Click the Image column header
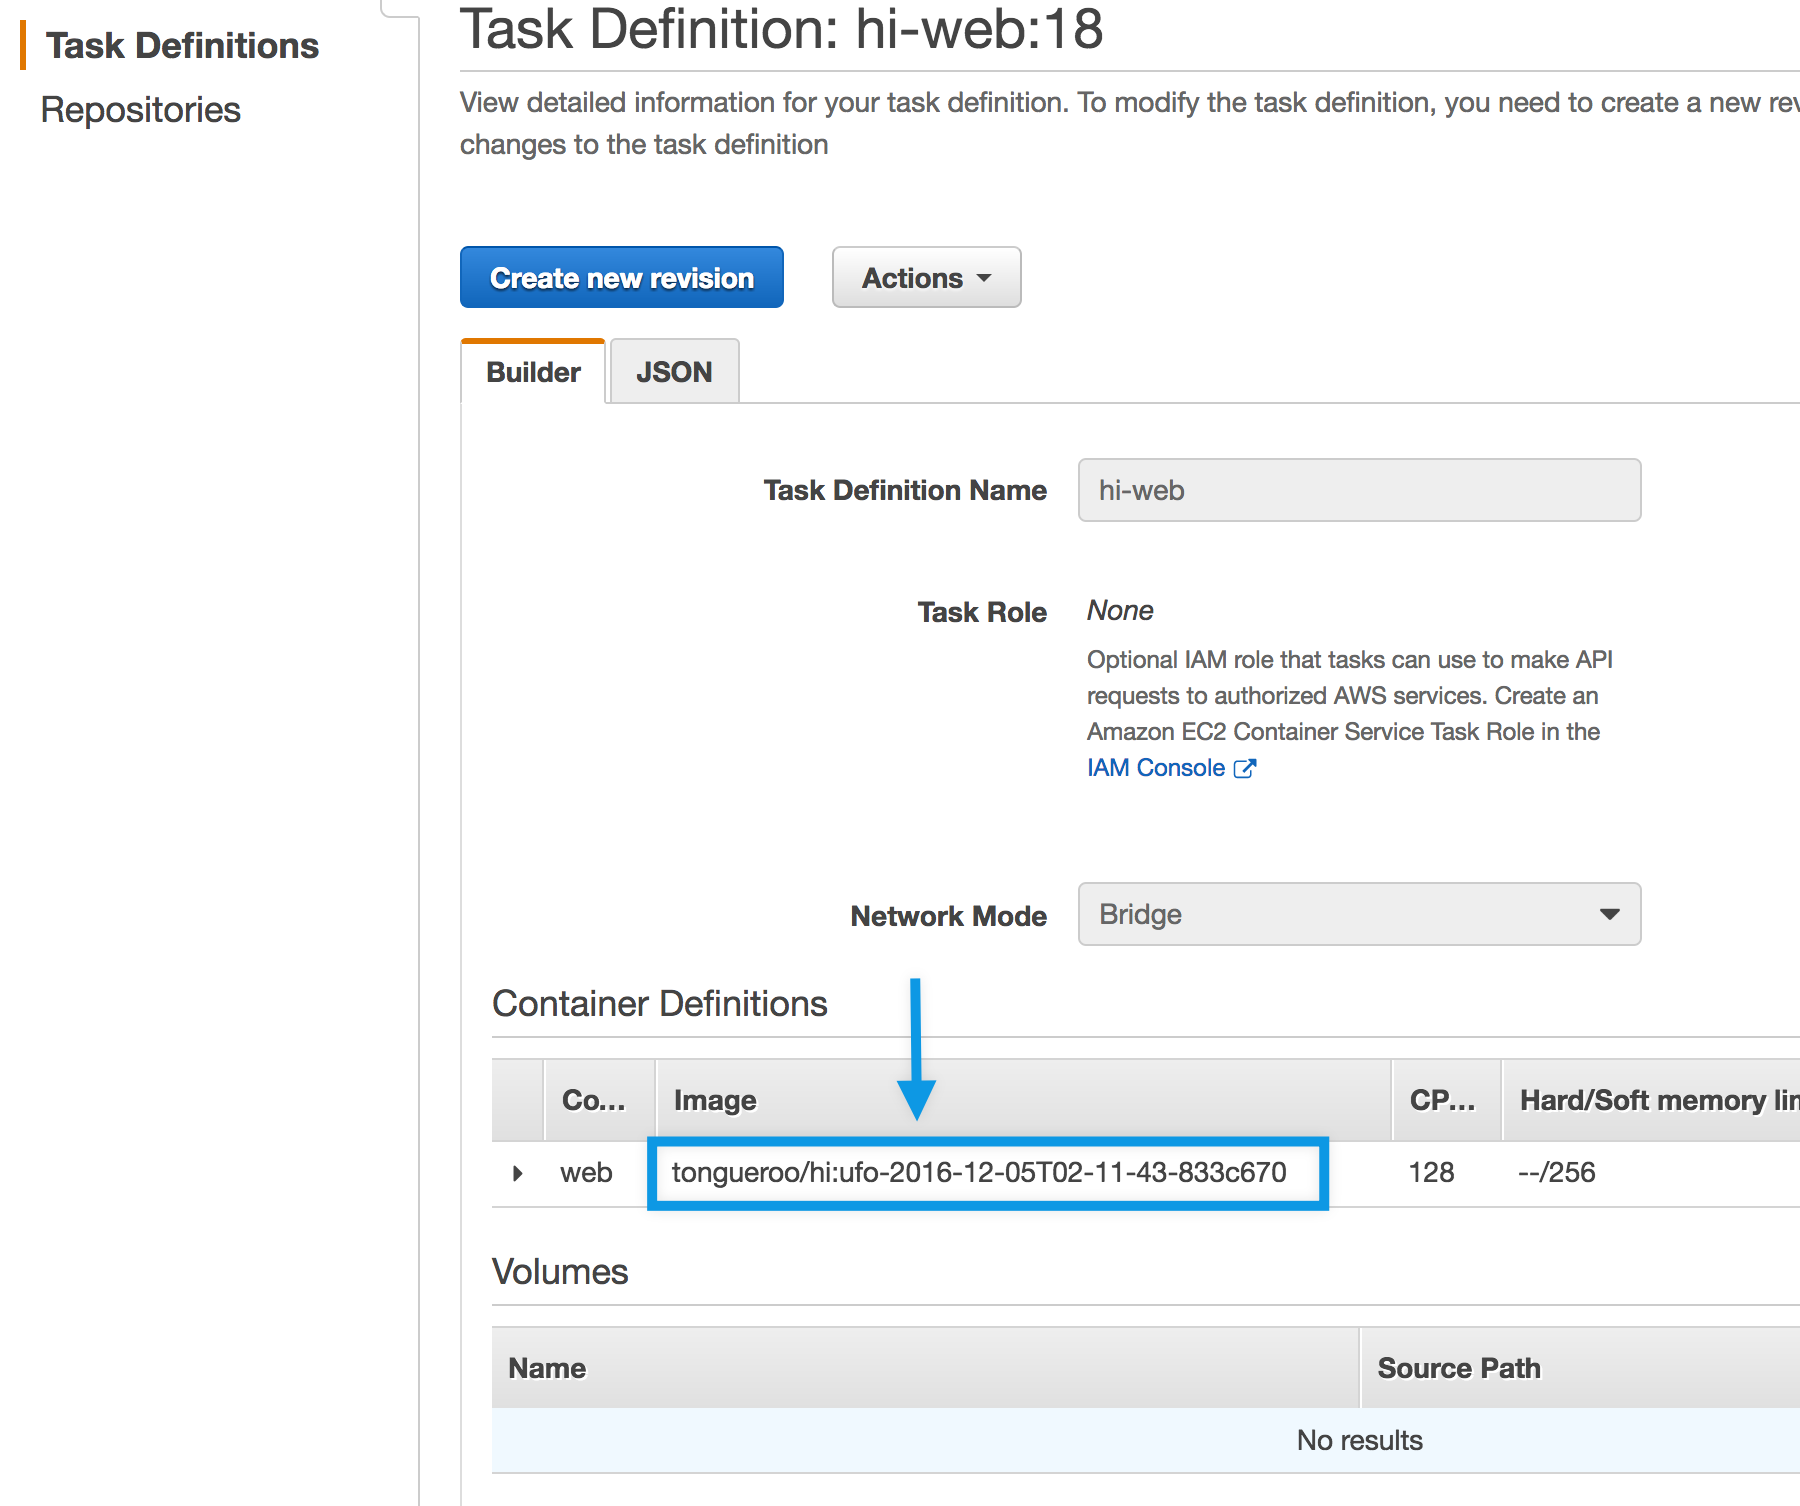The height and width of the screenshot is (1506, 1800). point(1023,1100)
